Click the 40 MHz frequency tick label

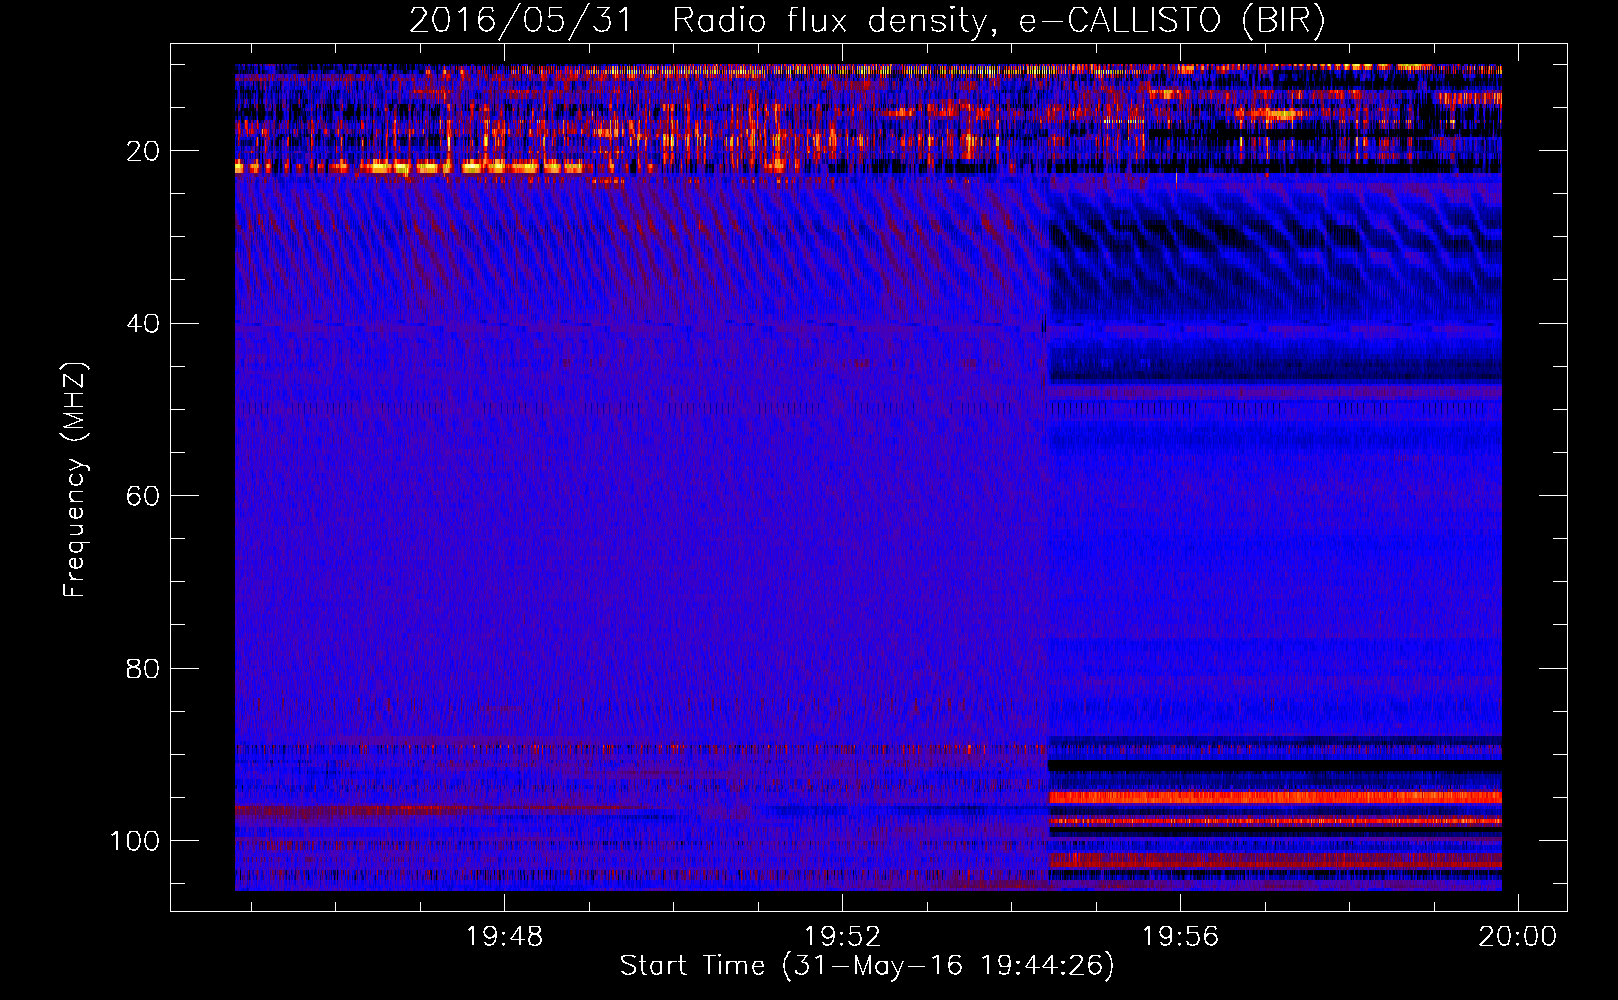pyautogui.click(x=143, y=323)
